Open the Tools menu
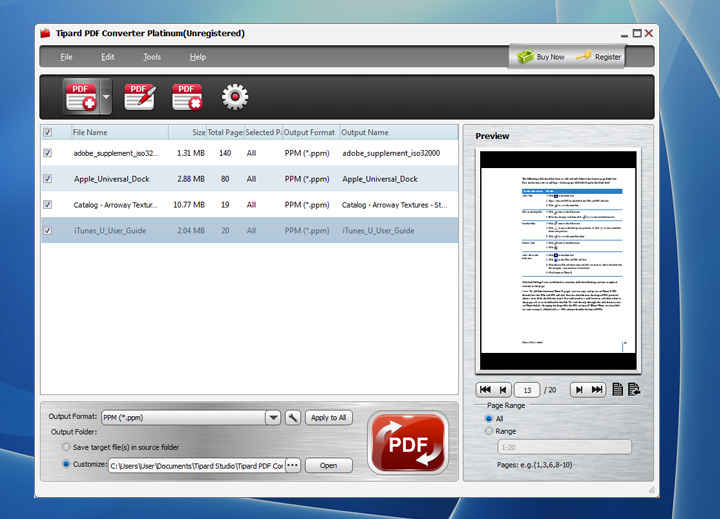720x519 pixels. [x=152, y=57]
